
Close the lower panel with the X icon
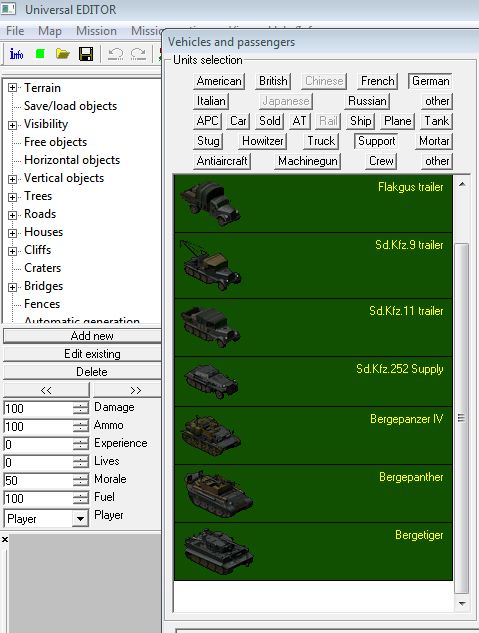tap(5, 539)
